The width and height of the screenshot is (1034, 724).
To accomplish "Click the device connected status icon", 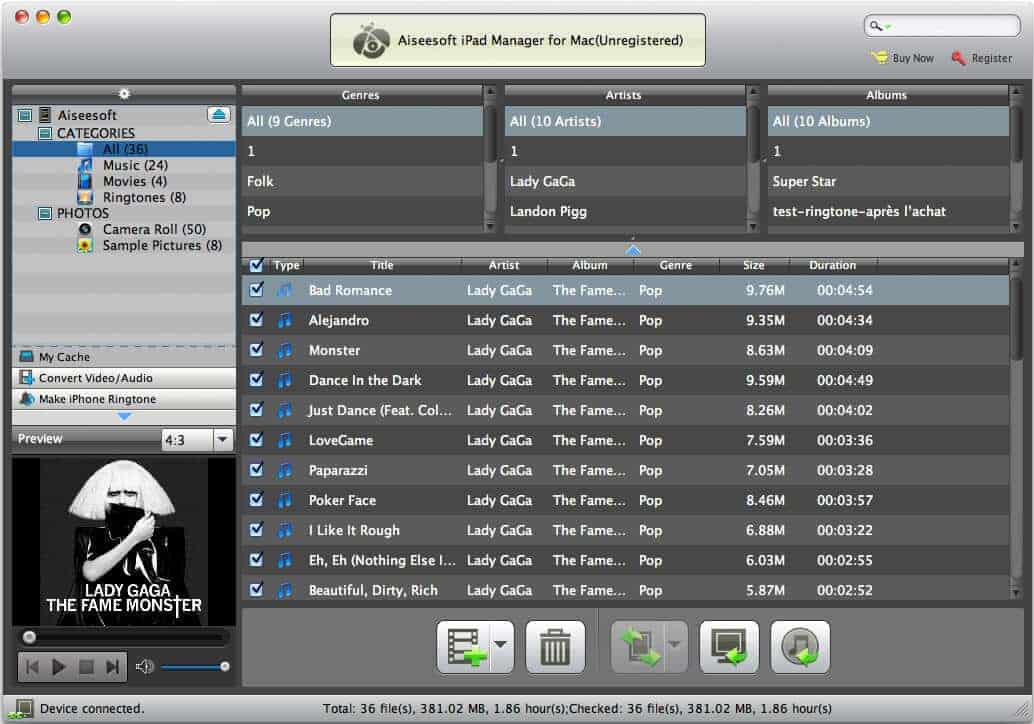I will pyautogui.click(x=21, y=709).
